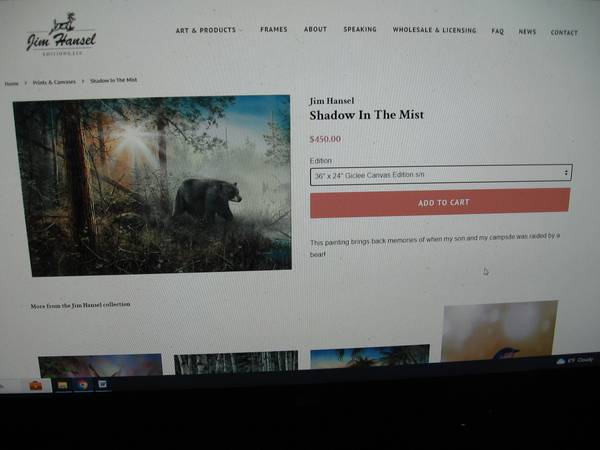This screenshot has width=600, height=450.
Task: Open the blue bird painting thumbnail
Action: tap(499, 330)
